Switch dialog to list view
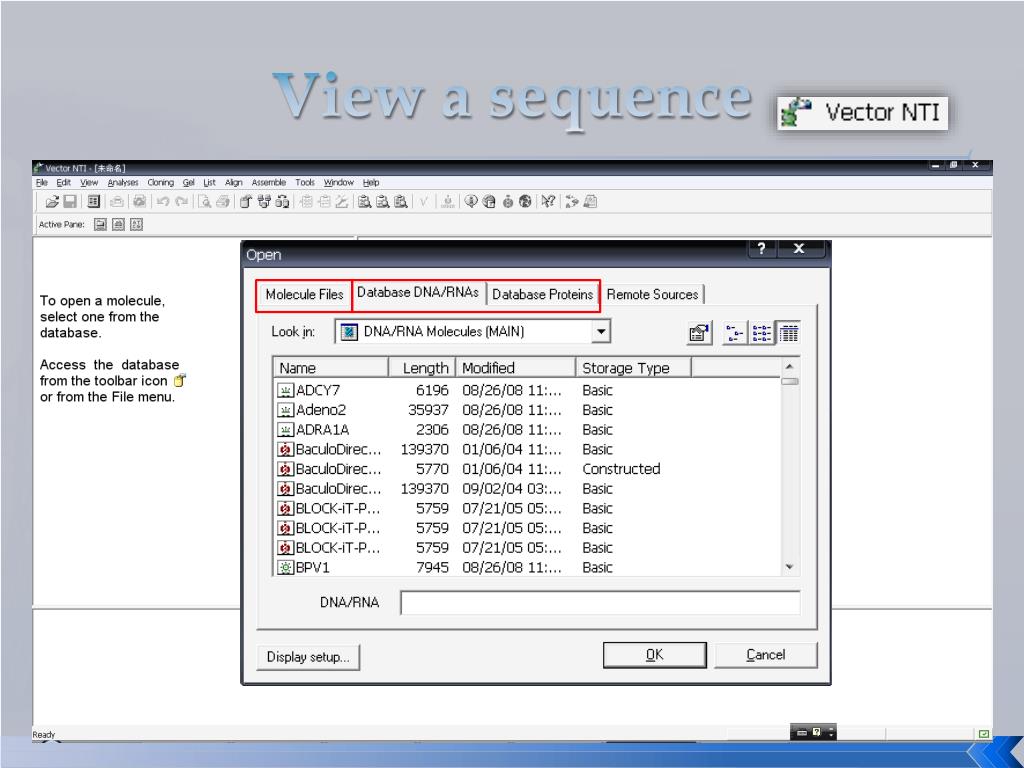Image resolution: width=1024 pixels, height=768 pixels. tap(761, 333)
